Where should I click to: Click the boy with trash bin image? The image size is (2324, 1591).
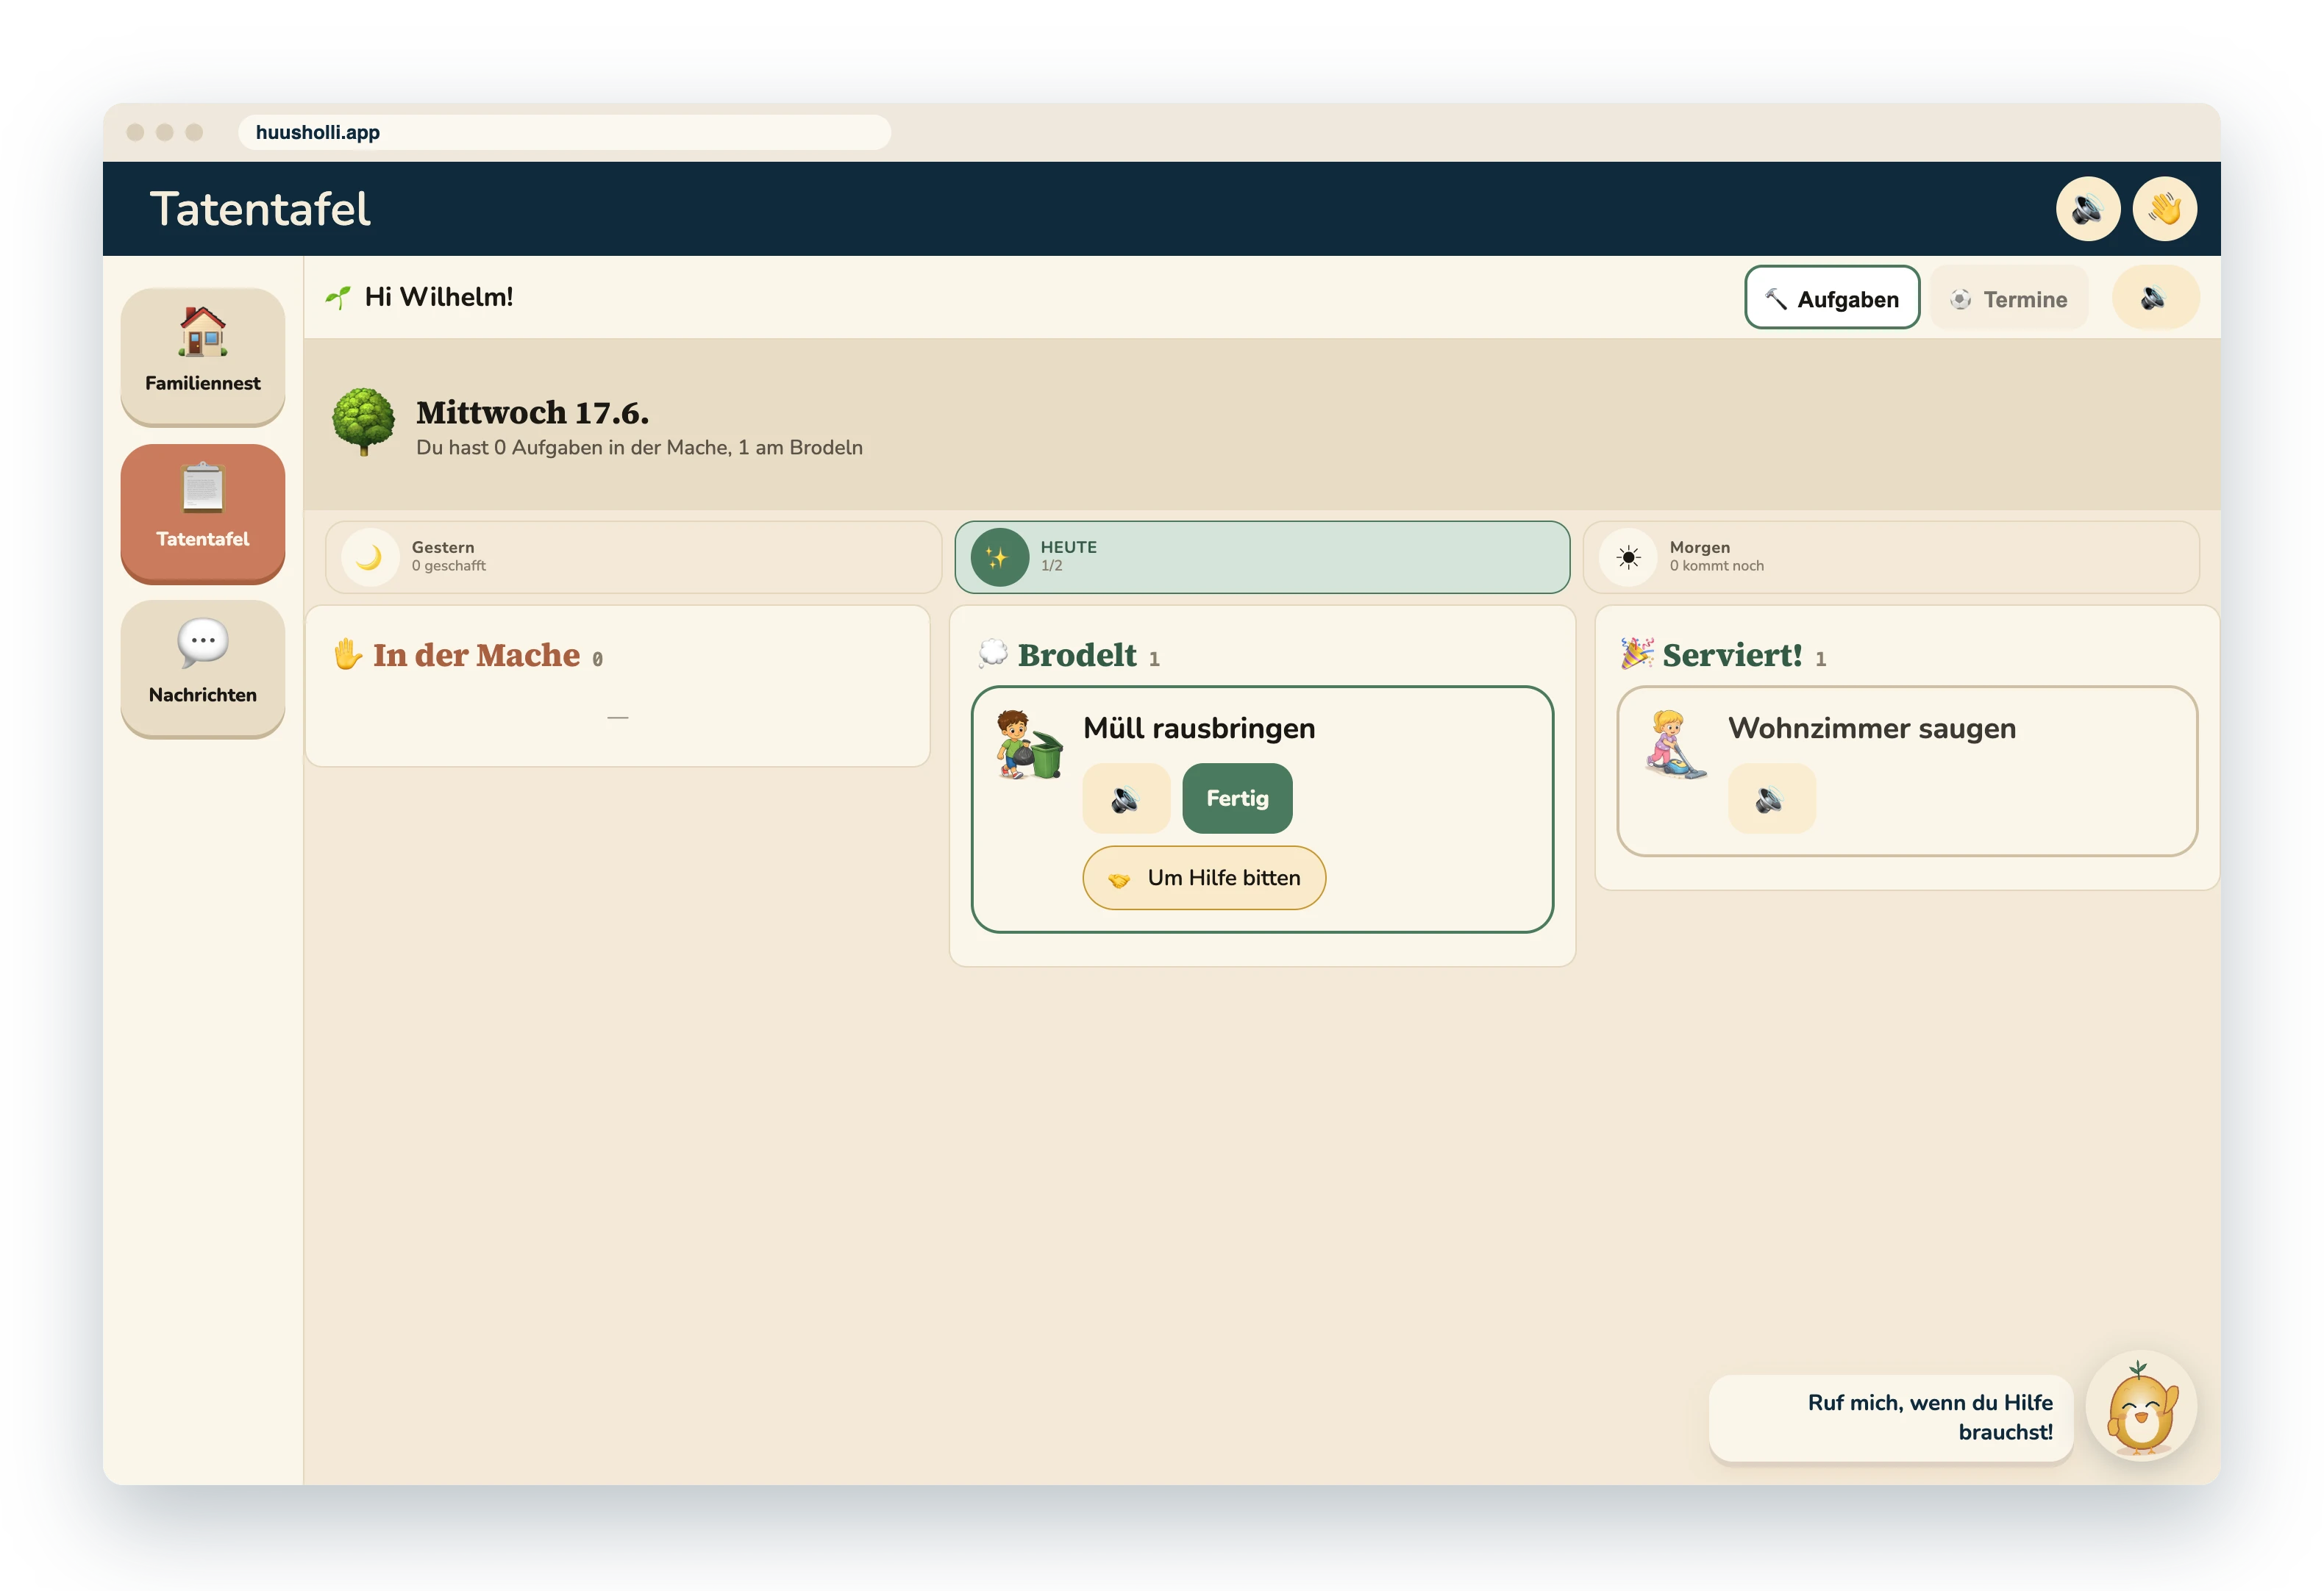point(1029,745)
